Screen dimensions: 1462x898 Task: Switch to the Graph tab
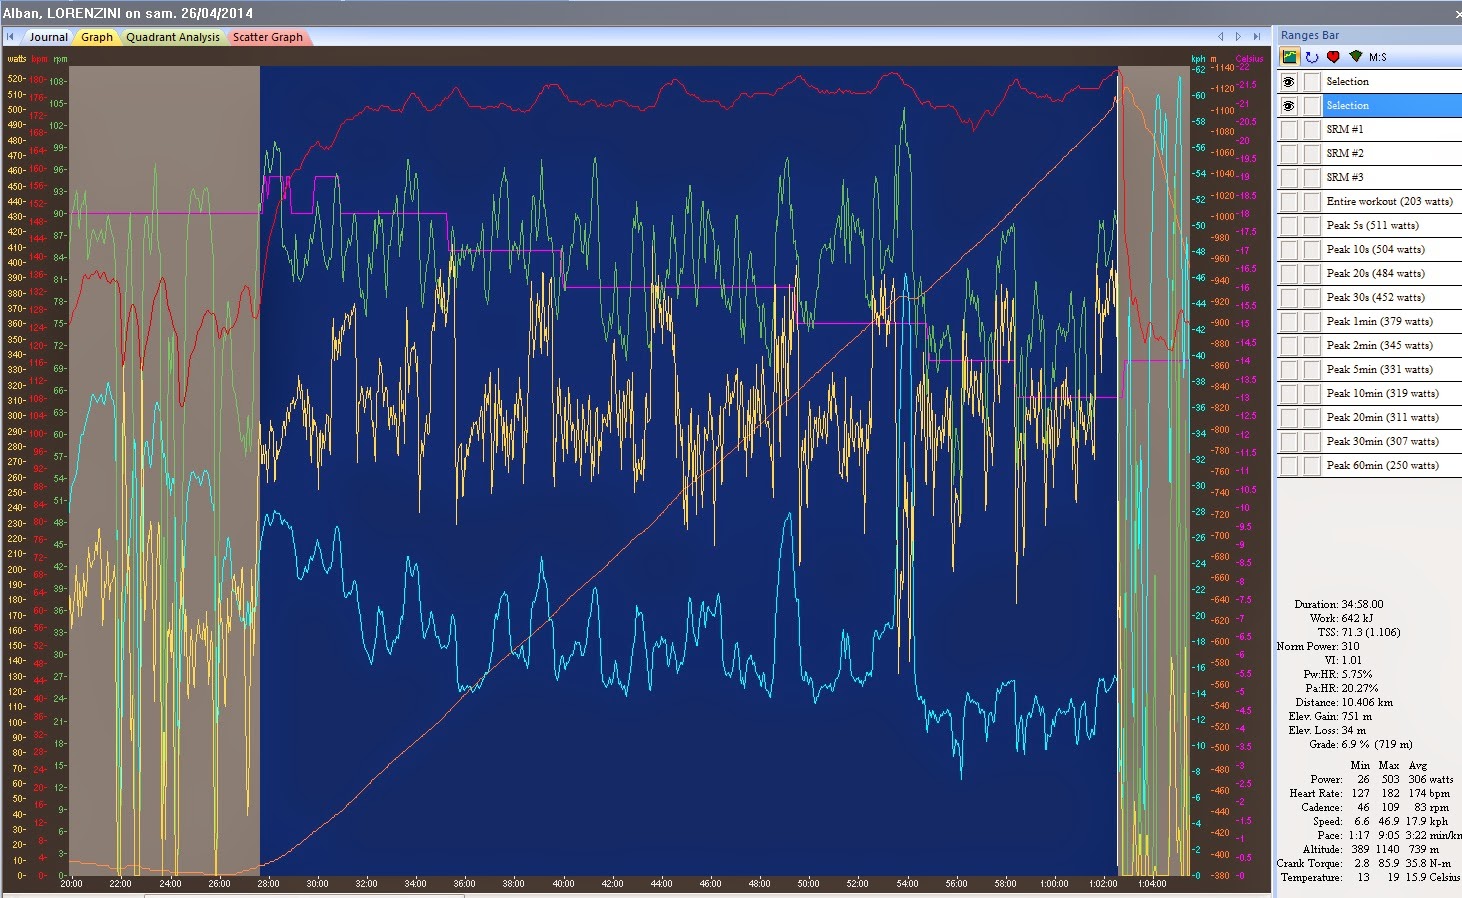[x=97, y=37]
